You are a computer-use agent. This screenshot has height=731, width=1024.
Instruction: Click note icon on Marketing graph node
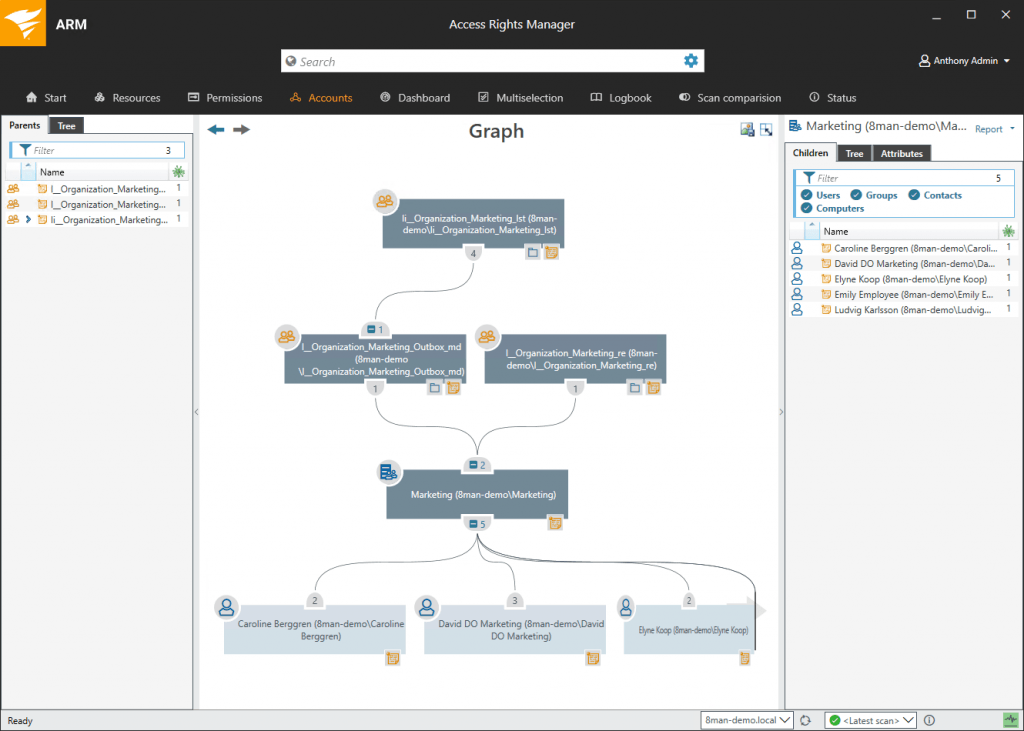tap(554, 523)
